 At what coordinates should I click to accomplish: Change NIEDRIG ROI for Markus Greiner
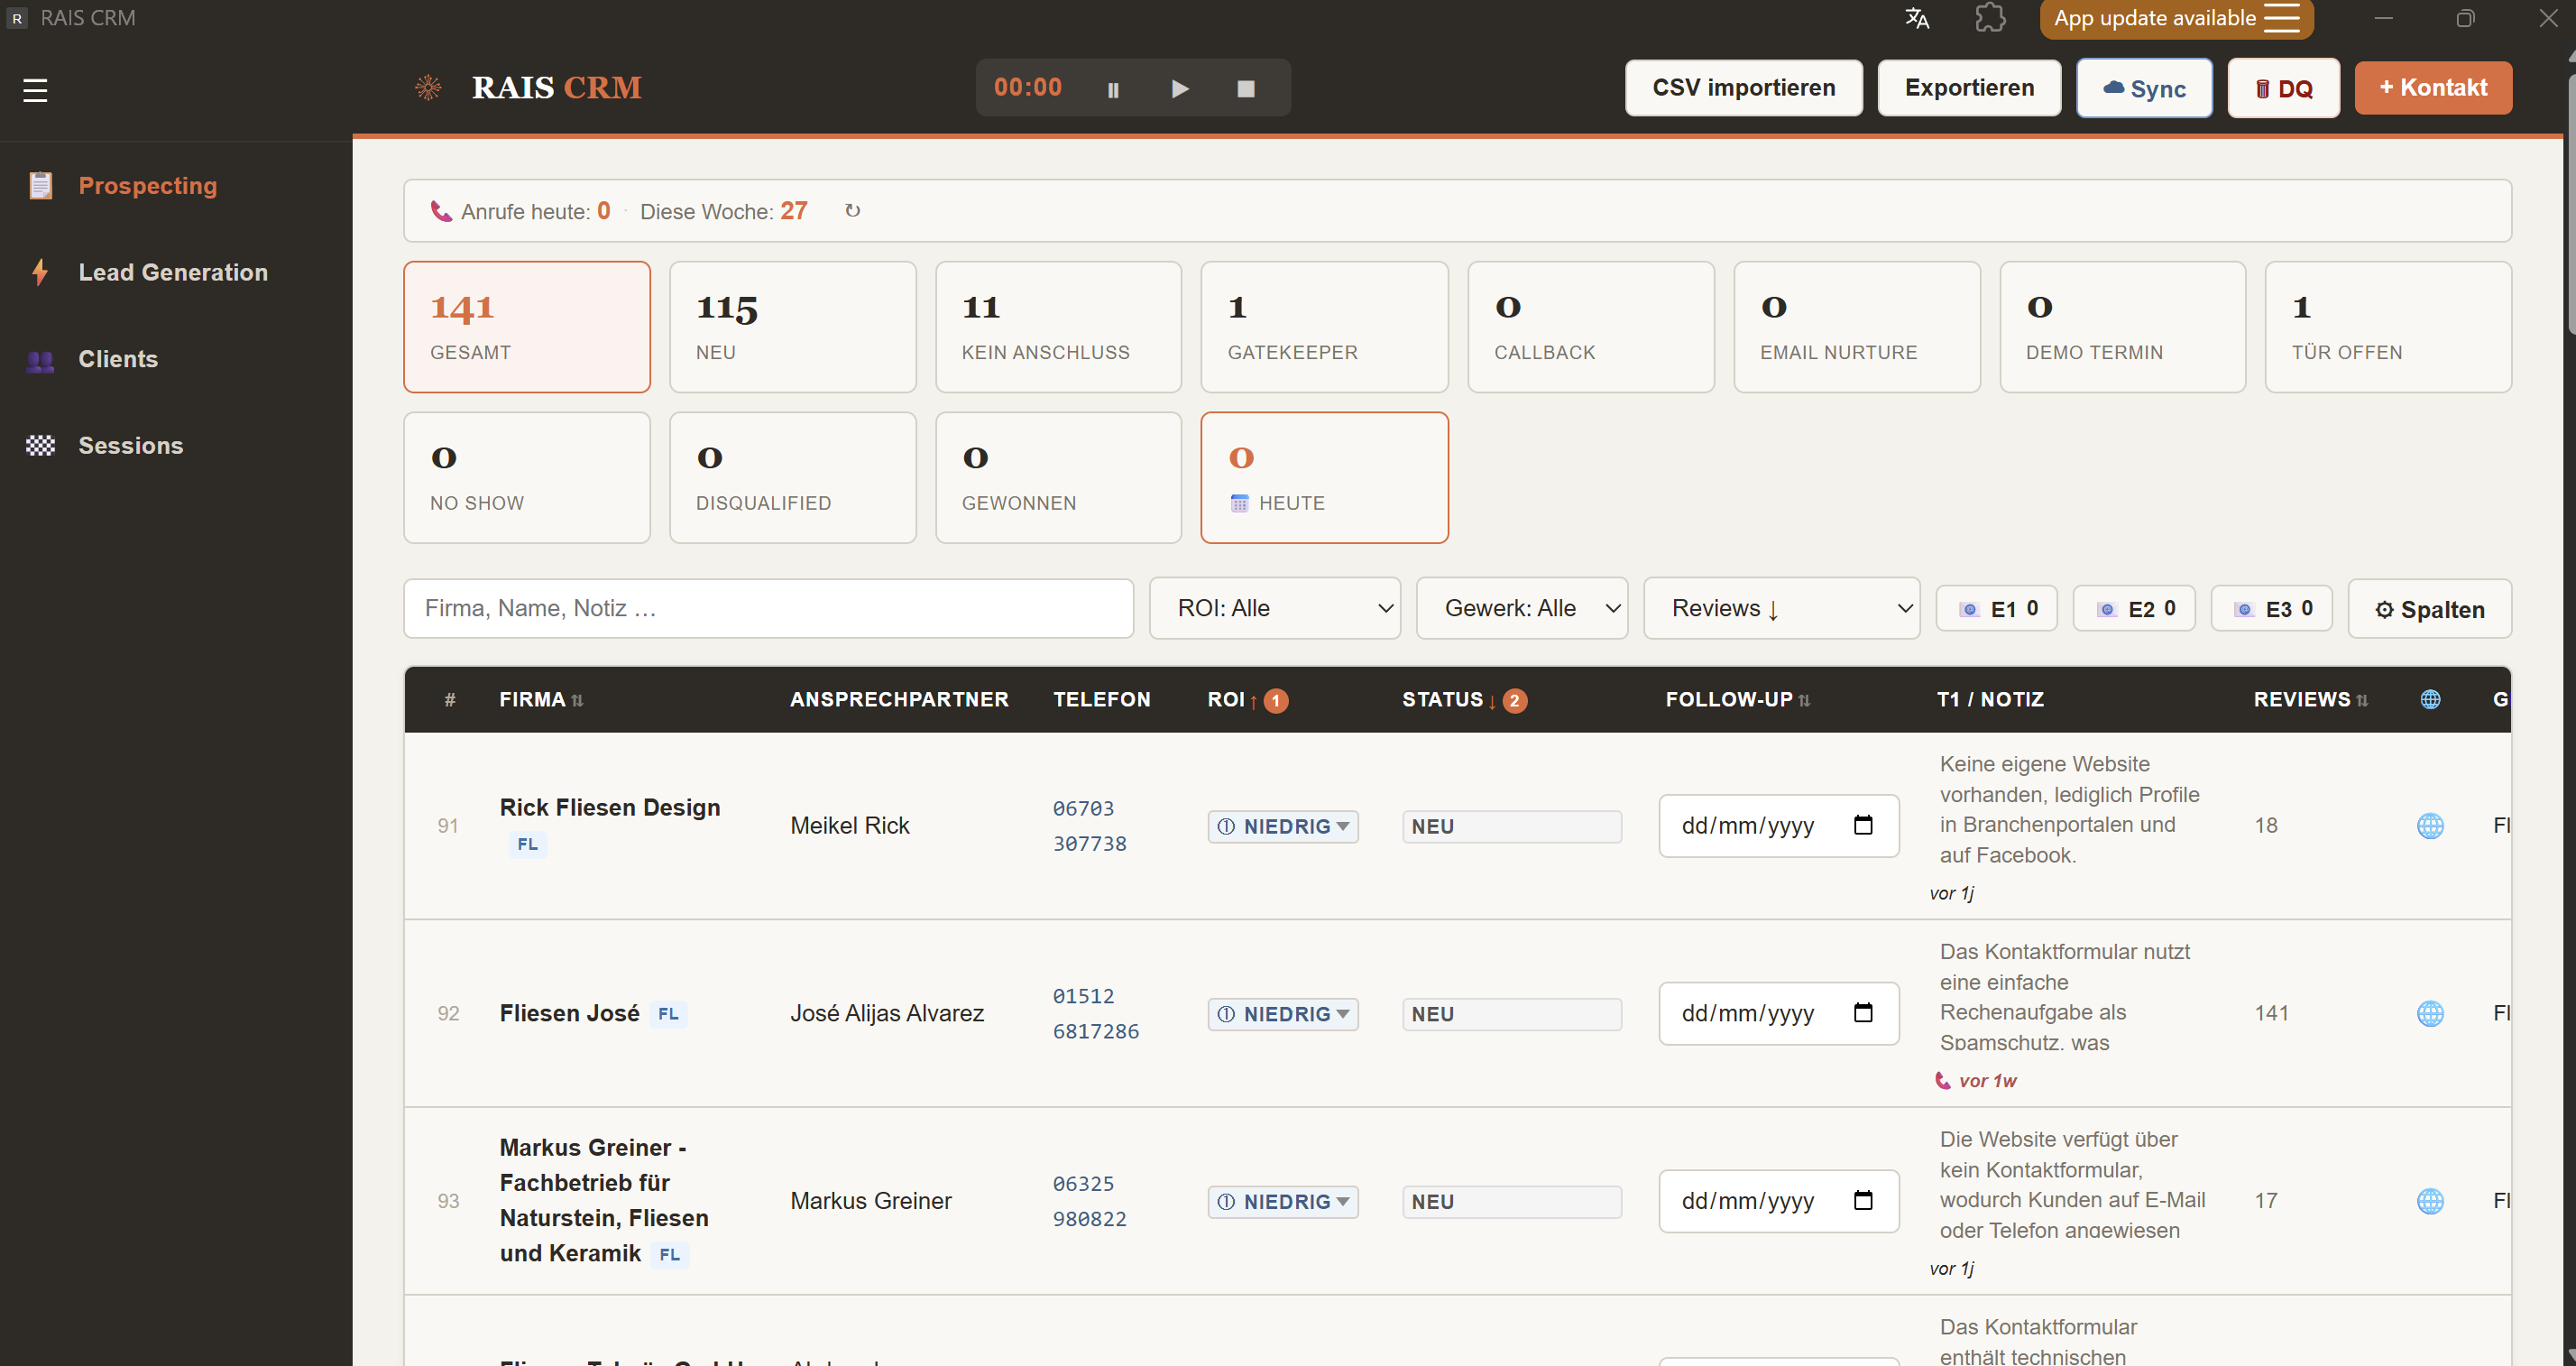point(1283,1202)
